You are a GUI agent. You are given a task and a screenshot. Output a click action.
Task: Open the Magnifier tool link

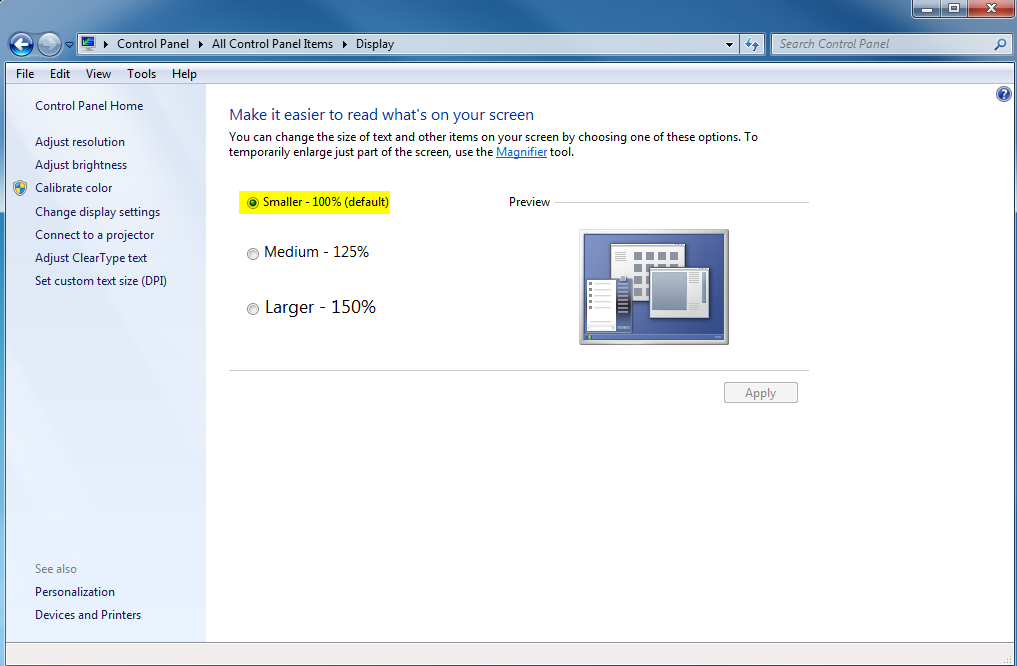pyautogui.click(x=521, y=152)
